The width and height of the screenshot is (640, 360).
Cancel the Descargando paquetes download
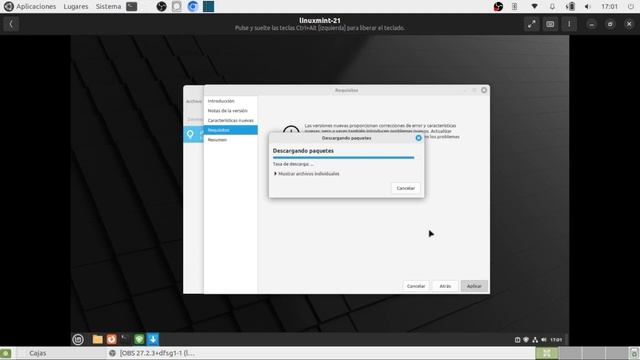(405, 188)
